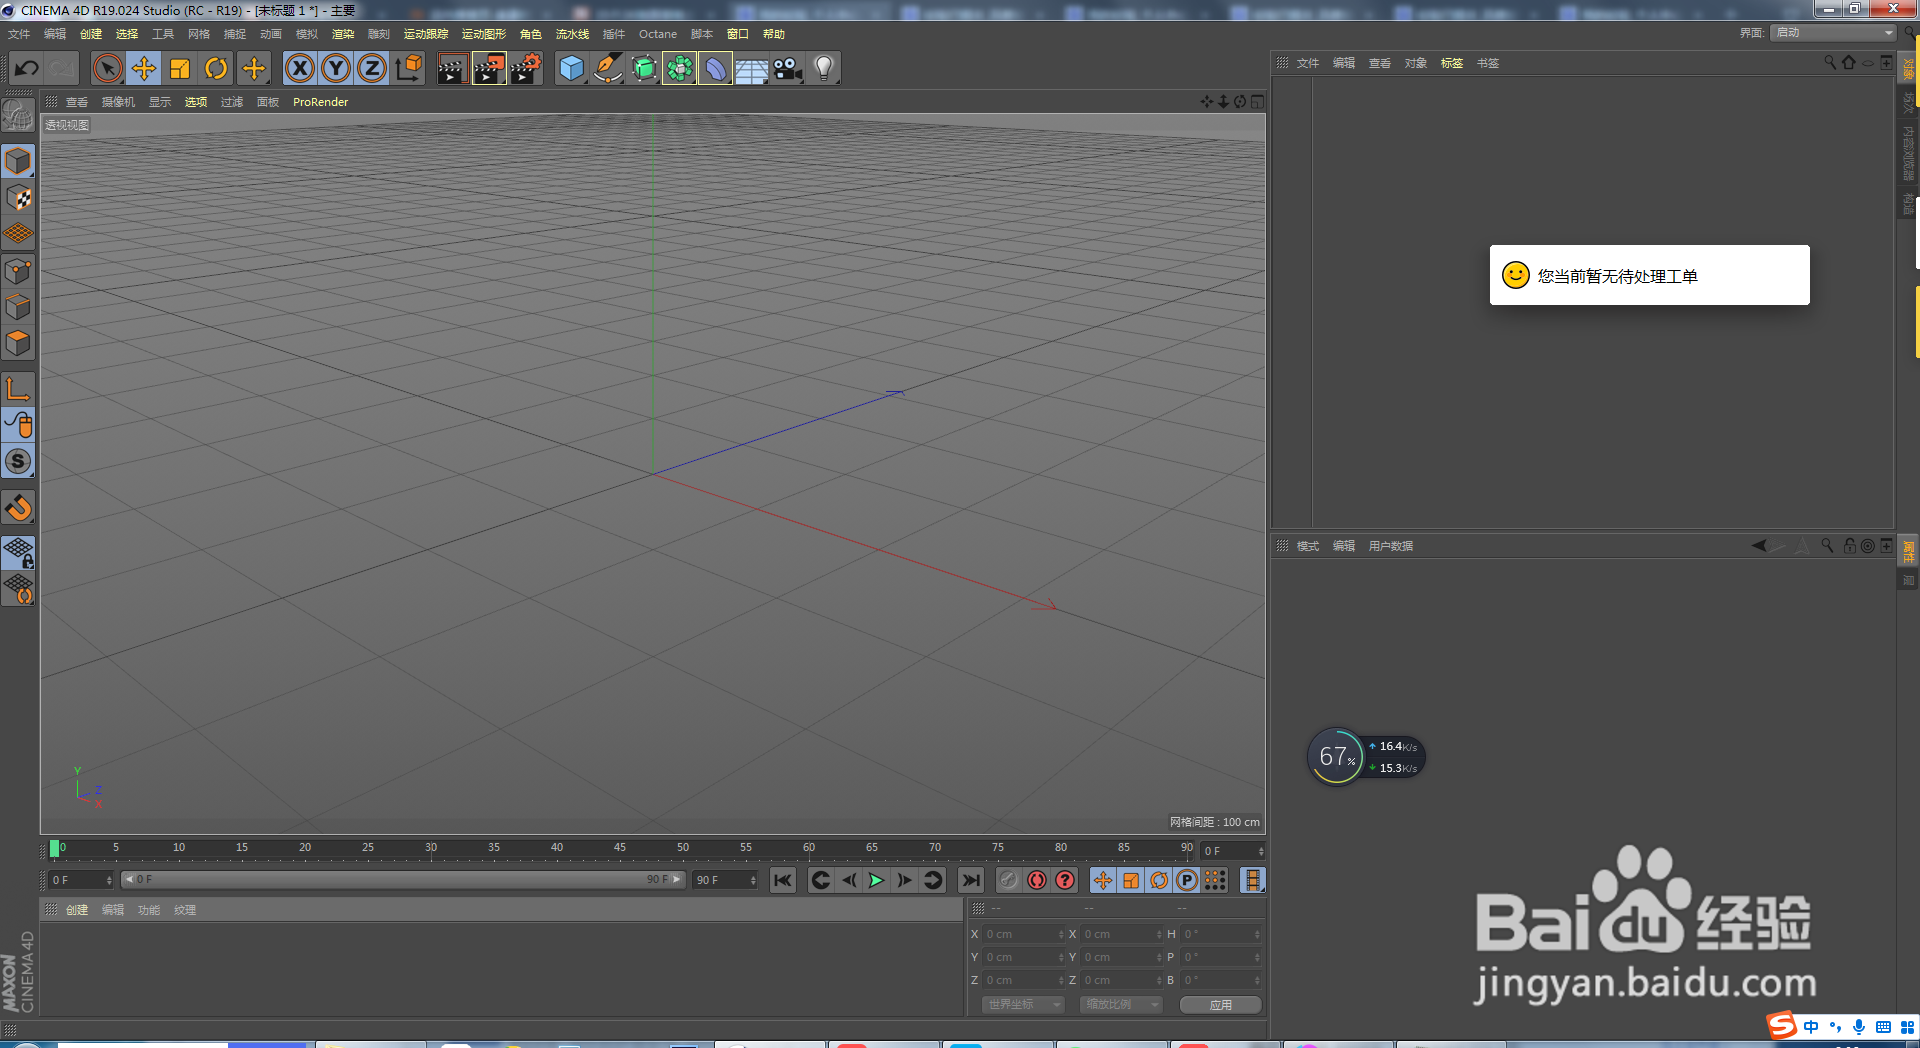Click the orange magnet Snap icon
Screen dimensions: 1920x1048
pyautogui.click(x=18, y=507)
